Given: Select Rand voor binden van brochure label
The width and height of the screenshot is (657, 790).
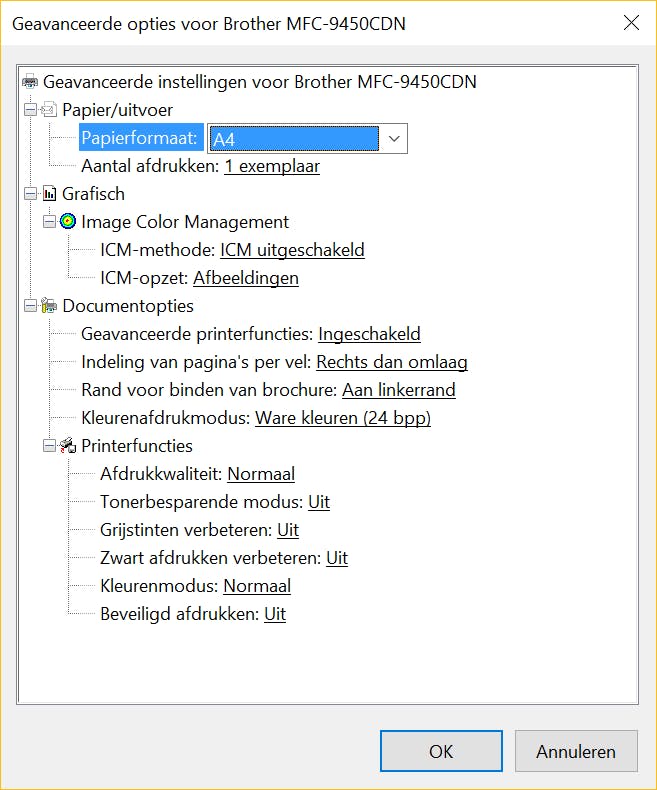Looking at the screenshot, I should pyautogui.click(x=209, y=390).
